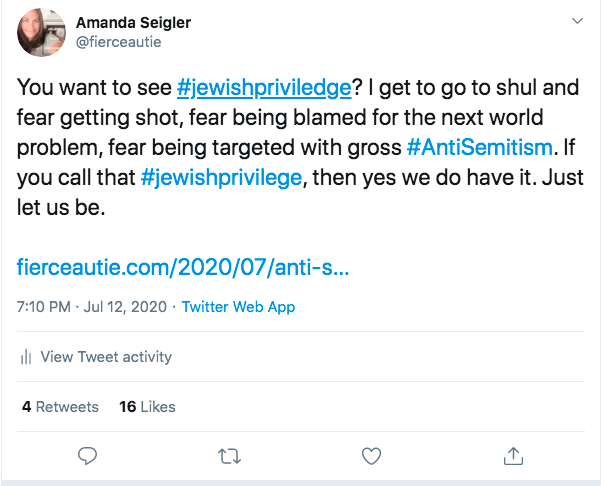Viewport: 604px width, 486px height.
Task: Retweet using the arrows icon
Action: pyautogui.click(x=229, y=456)
